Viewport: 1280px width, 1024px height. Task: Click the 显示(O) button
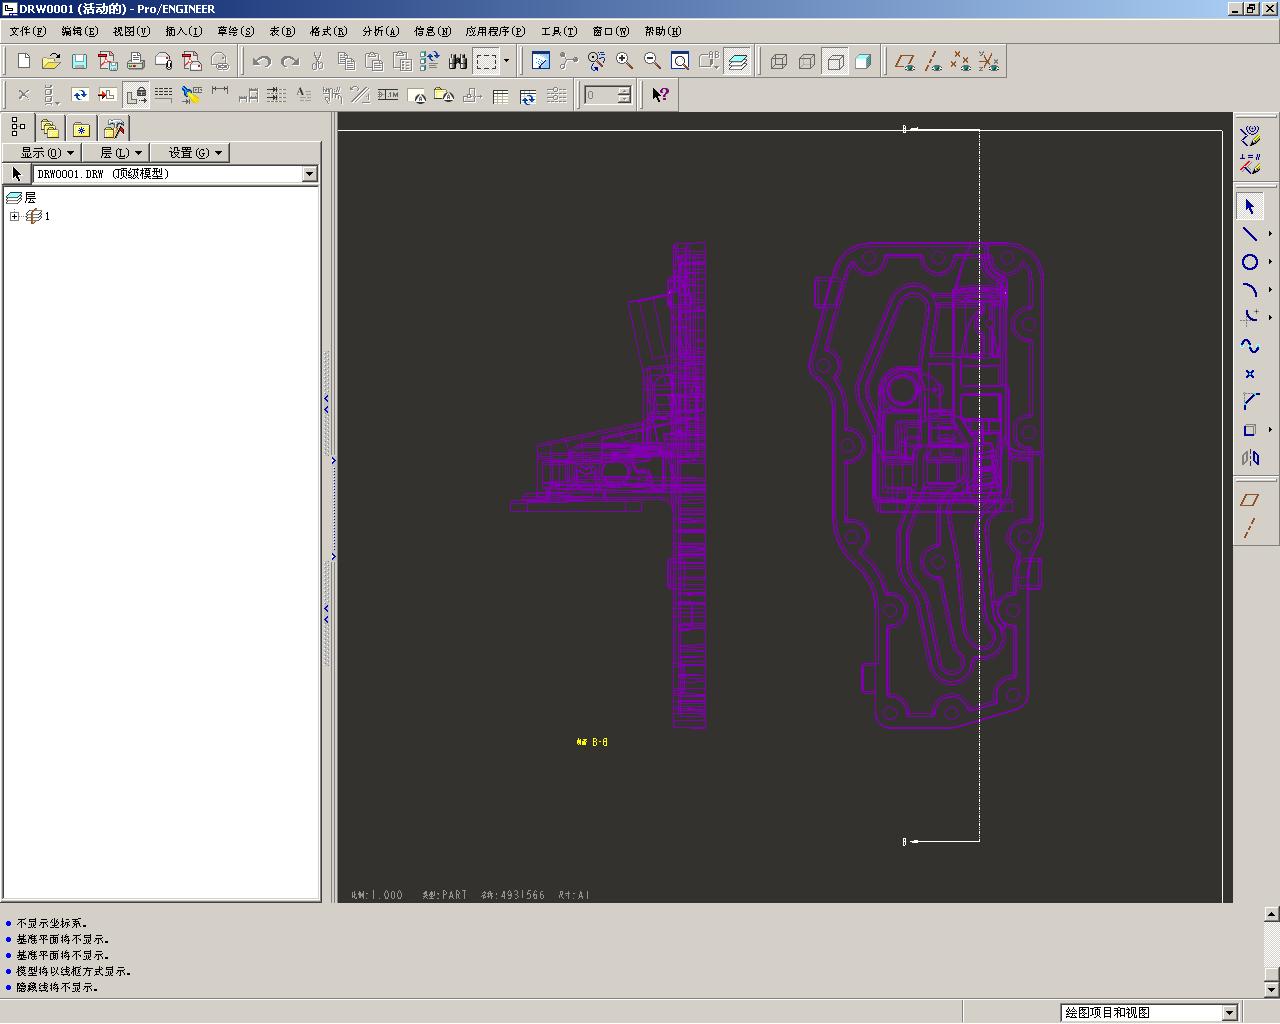pyautogui.click(x=47, y=153)
